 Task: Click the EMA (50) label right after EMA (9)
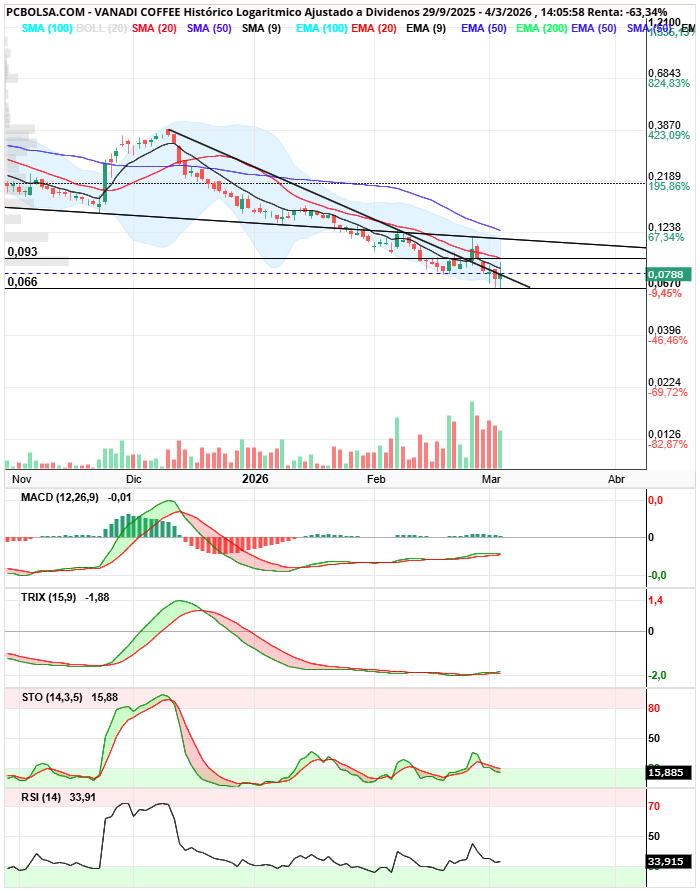[484, 28]
